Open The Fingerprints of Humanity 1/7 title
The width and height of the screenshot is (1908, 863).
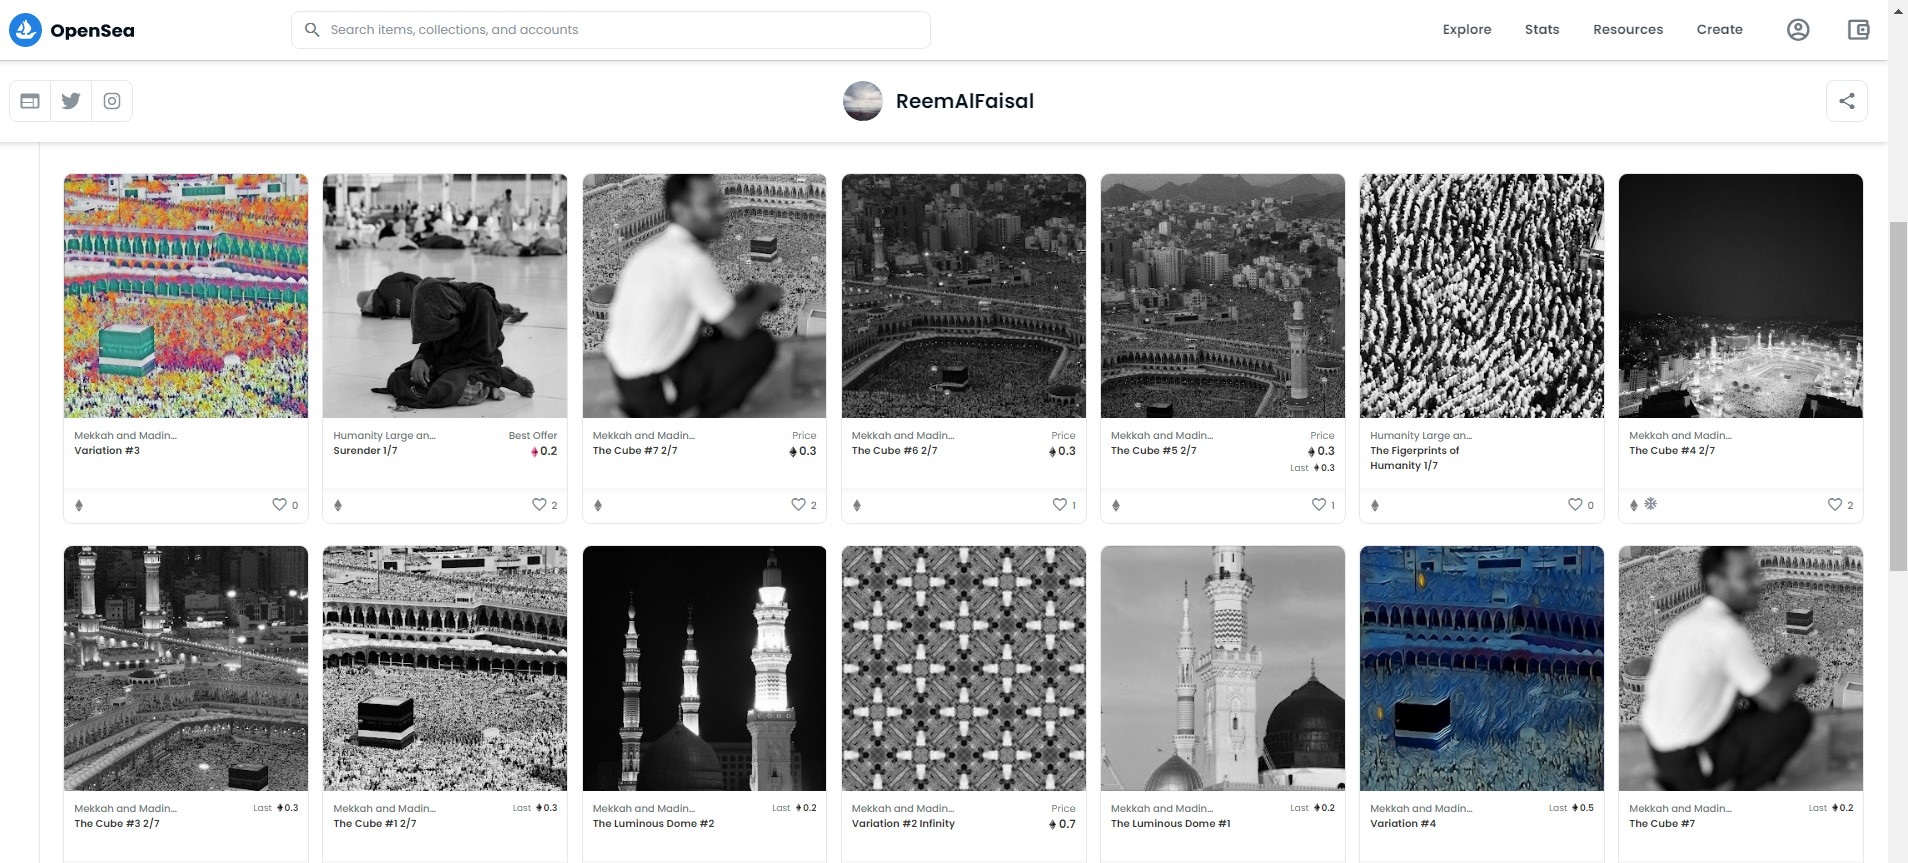pos(1414,458)
